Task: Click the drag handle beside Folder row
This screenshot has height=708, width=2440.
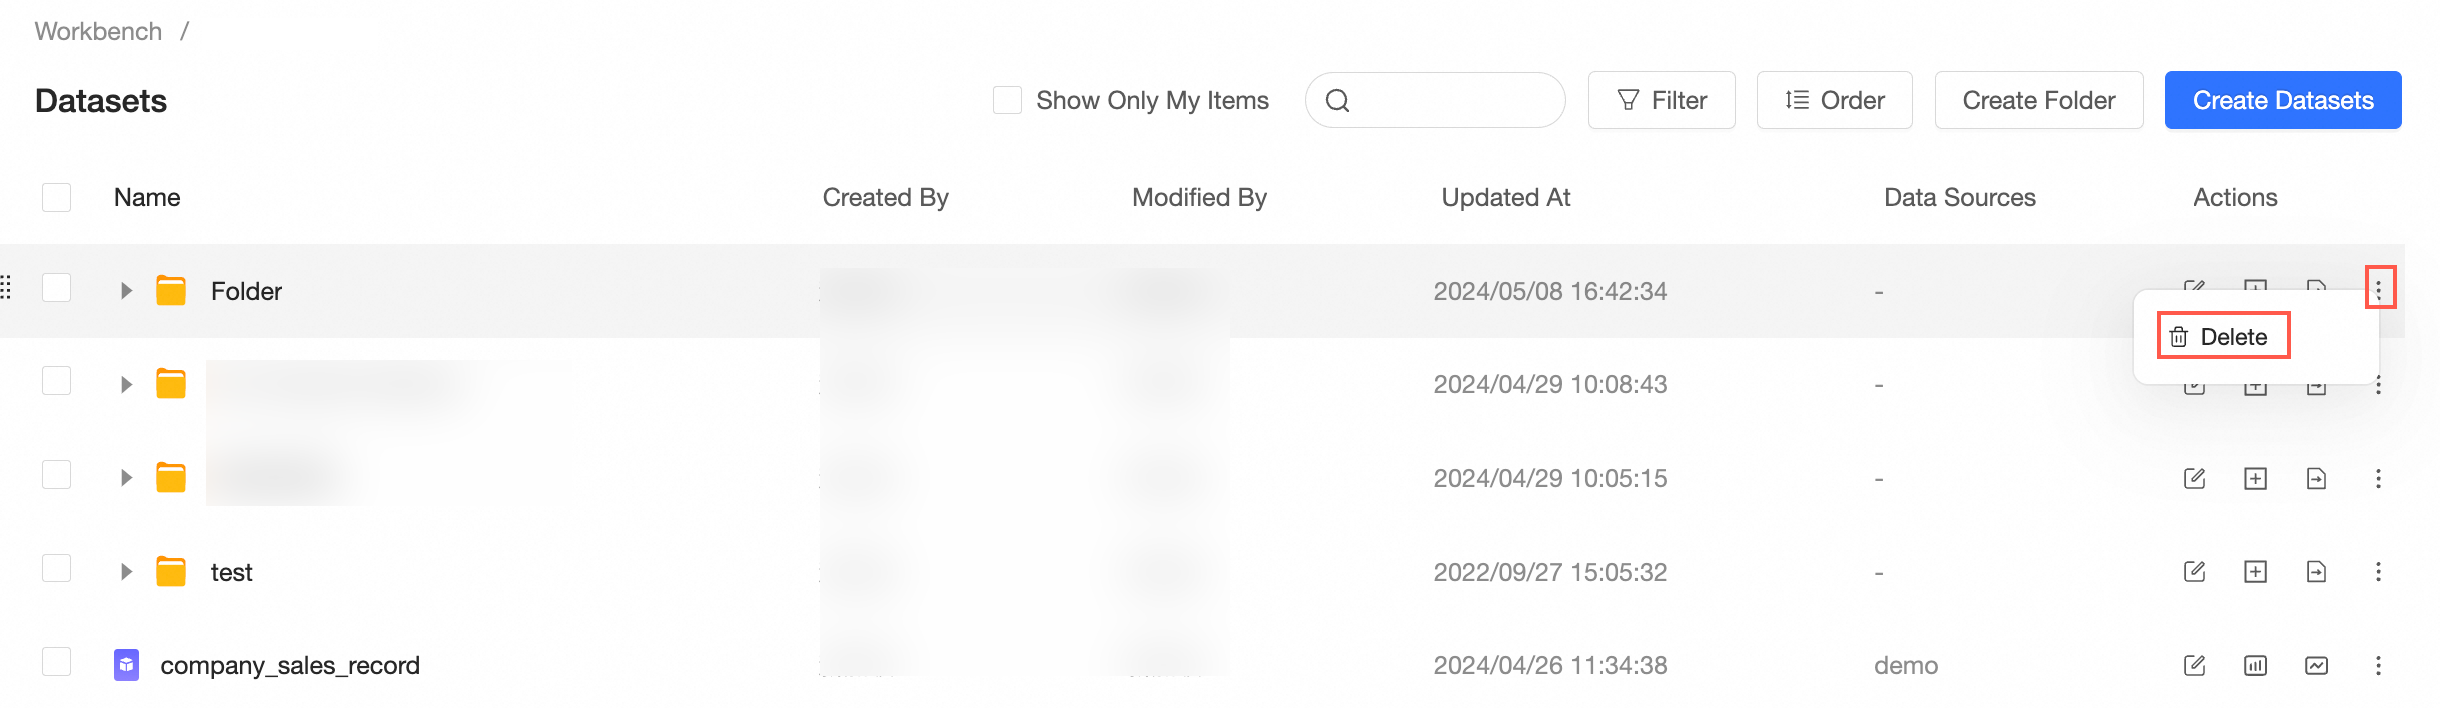Action: 6,288
